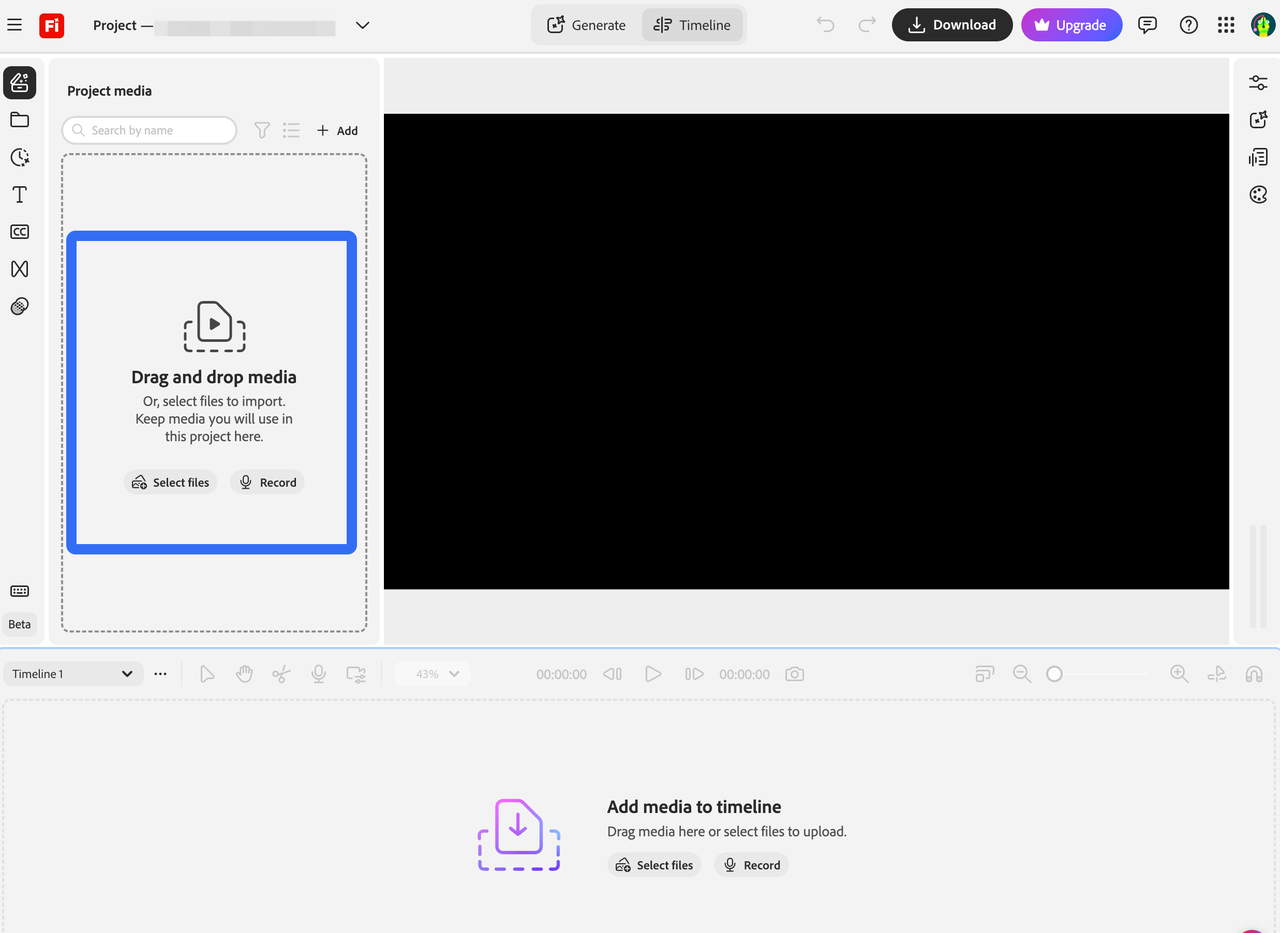The height and width of the screenshot is (933, 1280).
Task: Select the scissors Cut tool
Action: coord(281,674)
